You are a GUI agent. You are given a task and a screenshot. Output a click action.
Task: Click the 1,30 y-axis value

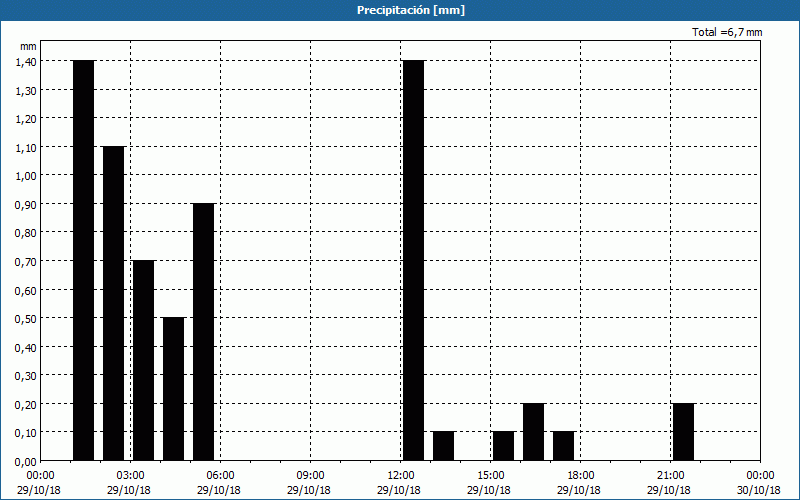click(x=27, y=90)
